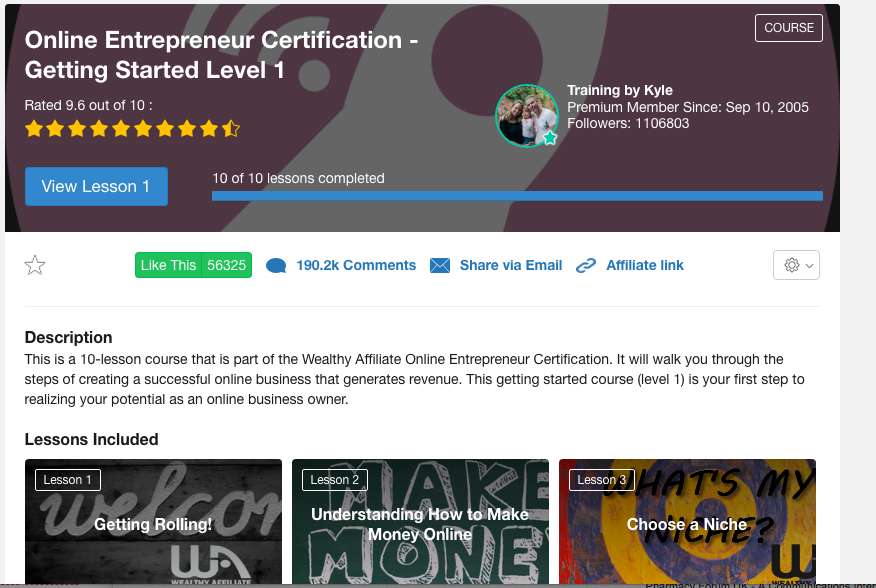Click the 56325 like count
The width and height of the screenshot is (876, 588).
(x=226, y=265)
